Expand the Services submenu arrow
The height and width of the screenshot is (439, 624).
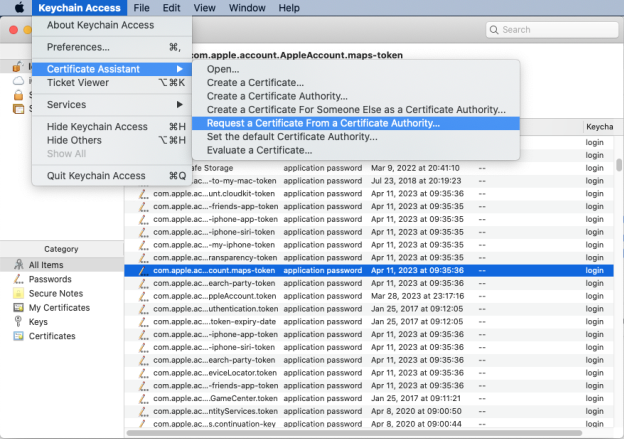180,104
